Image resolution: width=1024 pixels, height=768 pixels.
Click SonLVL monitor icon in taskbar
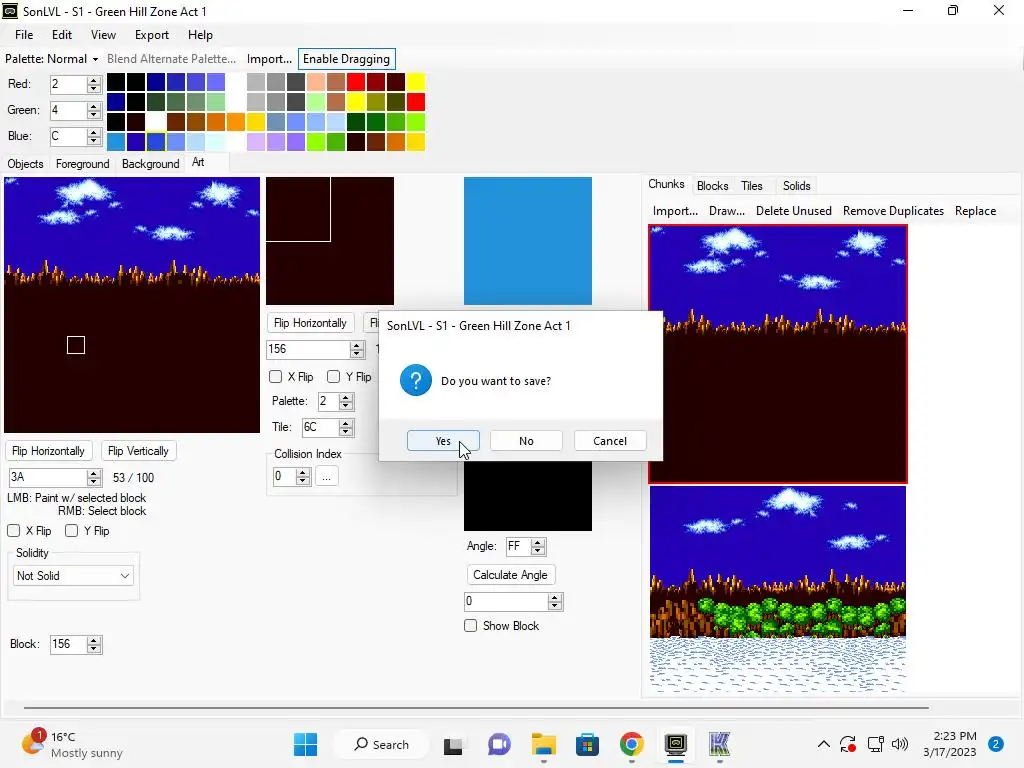tap(676, 744)
